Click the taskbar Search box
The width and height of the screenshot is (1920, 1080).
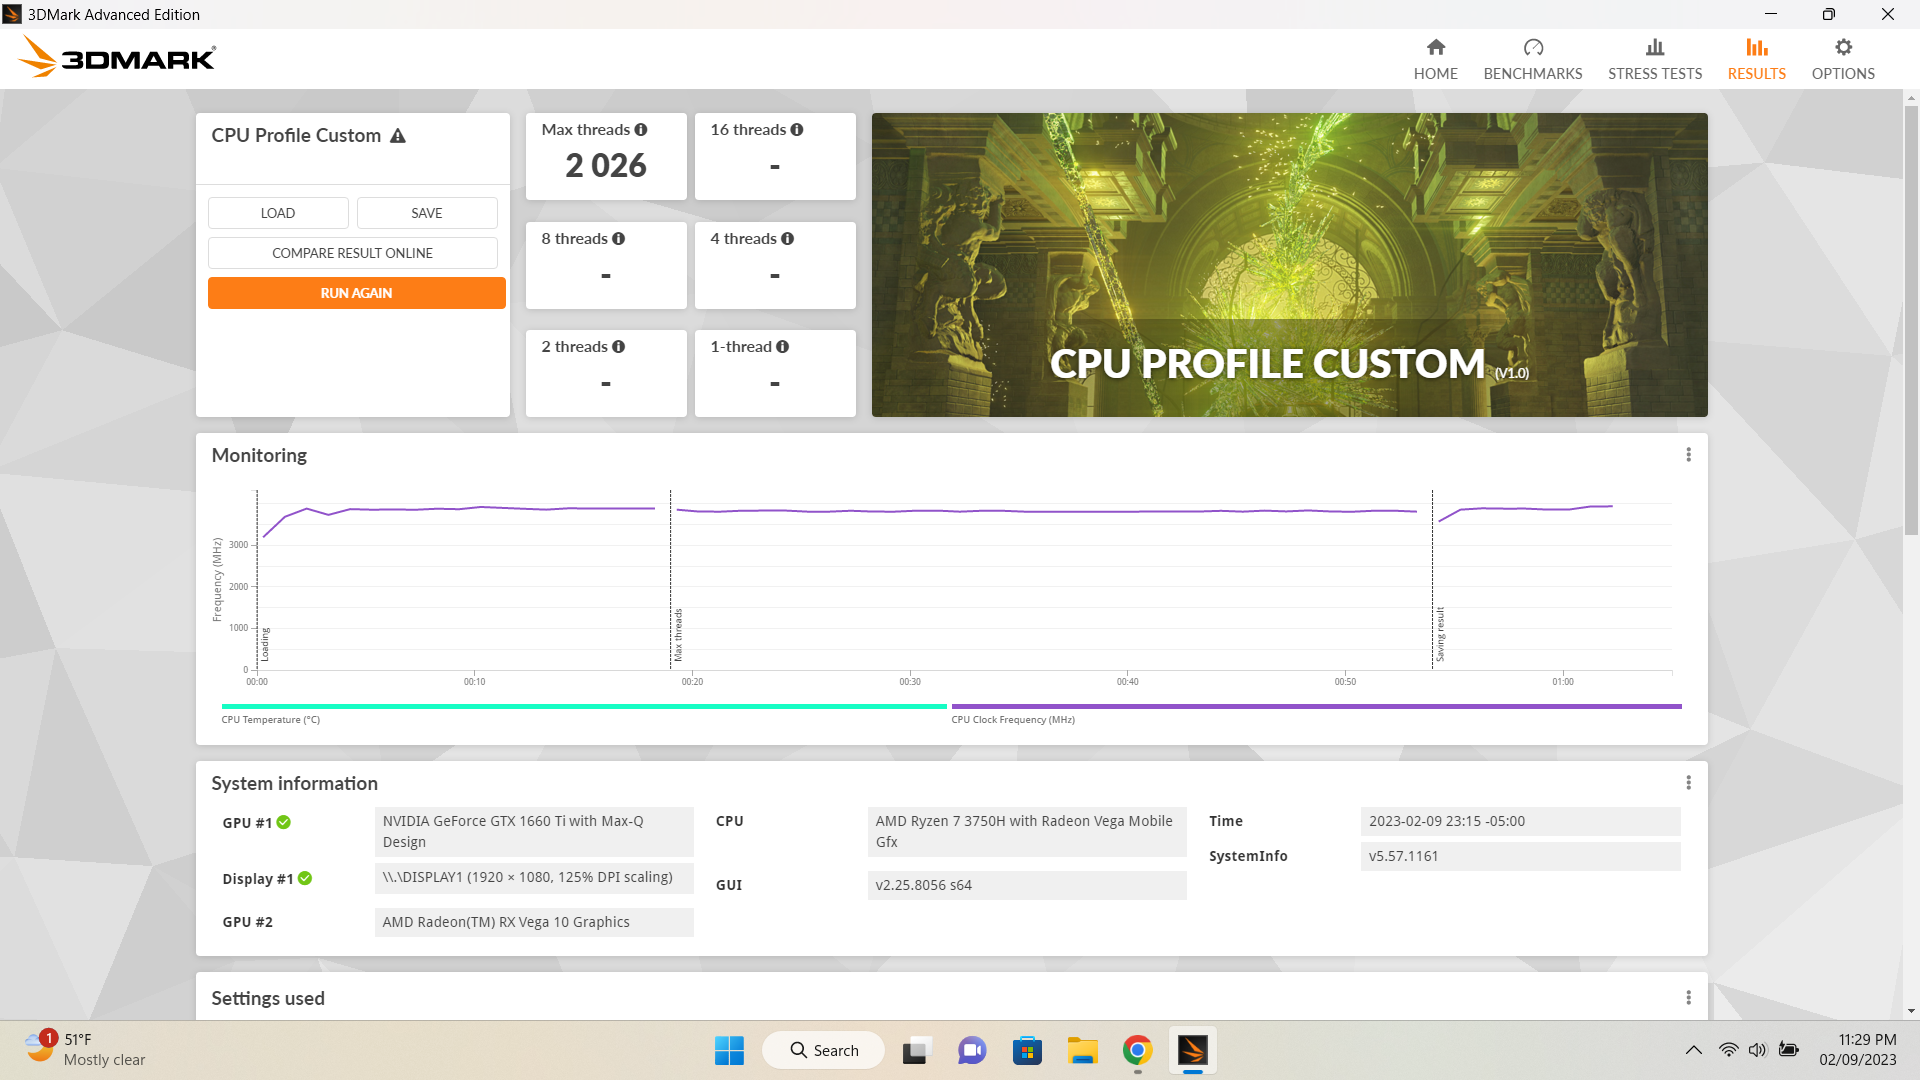[824, 1051]
